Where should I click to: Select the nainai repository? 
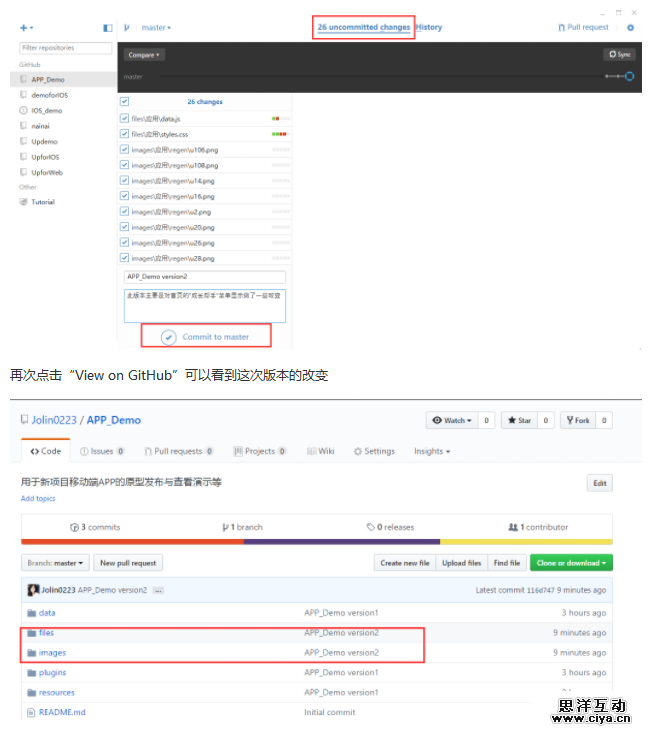point(63,126)
